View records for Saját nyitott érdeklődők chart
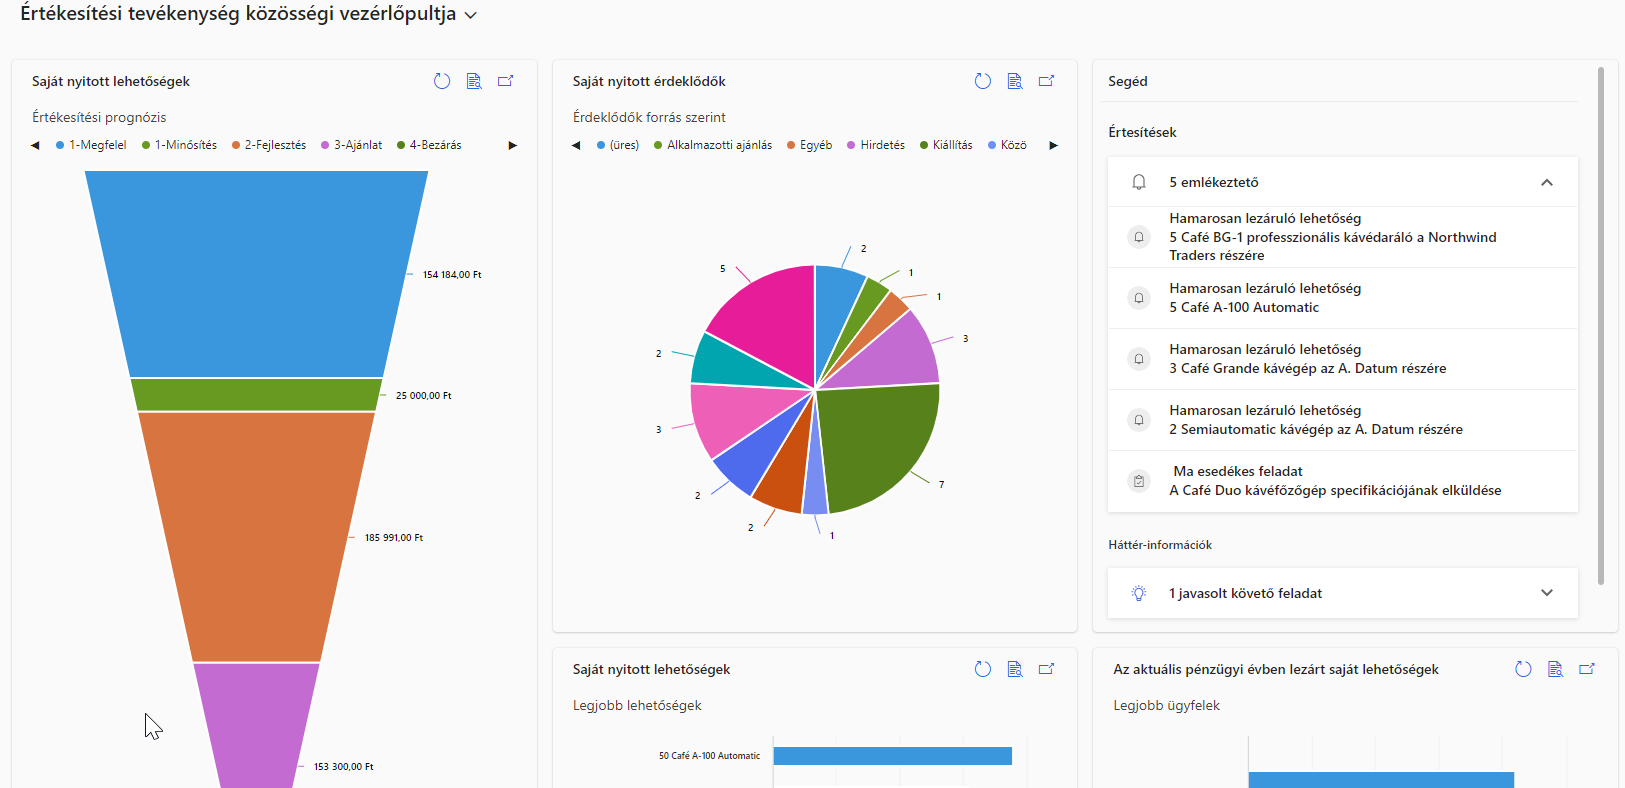The height and width of the screenshot is (788, 1625). pos(1015,81)
